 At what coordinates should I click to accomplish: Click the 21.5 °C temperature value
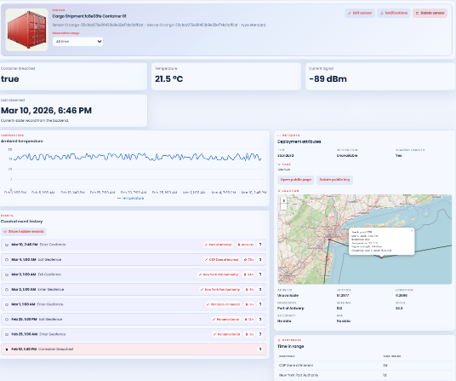[x=169, y=79]
